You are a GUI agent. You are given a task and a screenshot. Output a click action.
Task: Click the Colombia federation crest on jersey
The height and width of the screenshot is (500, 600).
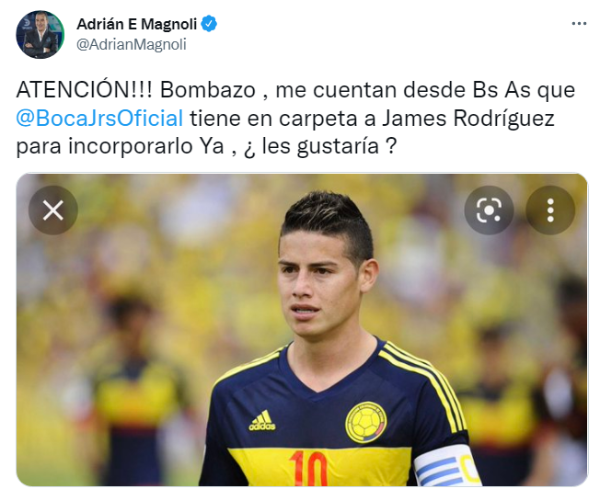point(366,422)
